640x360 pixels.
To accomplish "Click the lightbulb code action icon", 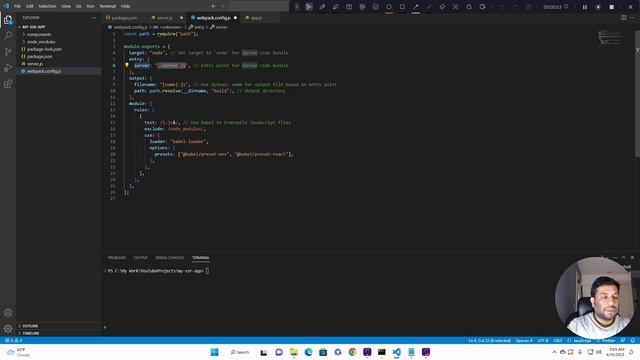I will pyautogui.click(x=127, y=65).
